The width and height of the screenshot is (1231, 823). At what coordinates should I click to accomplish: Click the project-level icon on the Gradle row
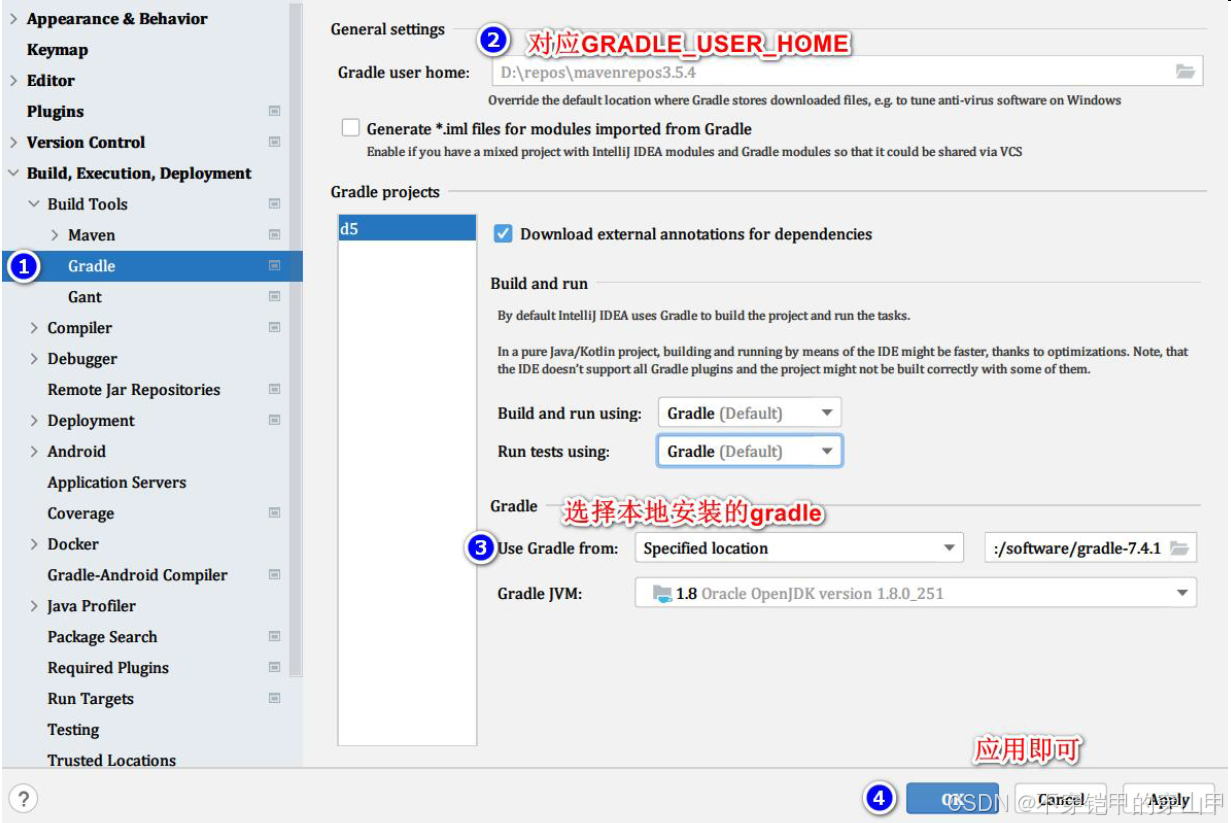(x=275, y=266)
